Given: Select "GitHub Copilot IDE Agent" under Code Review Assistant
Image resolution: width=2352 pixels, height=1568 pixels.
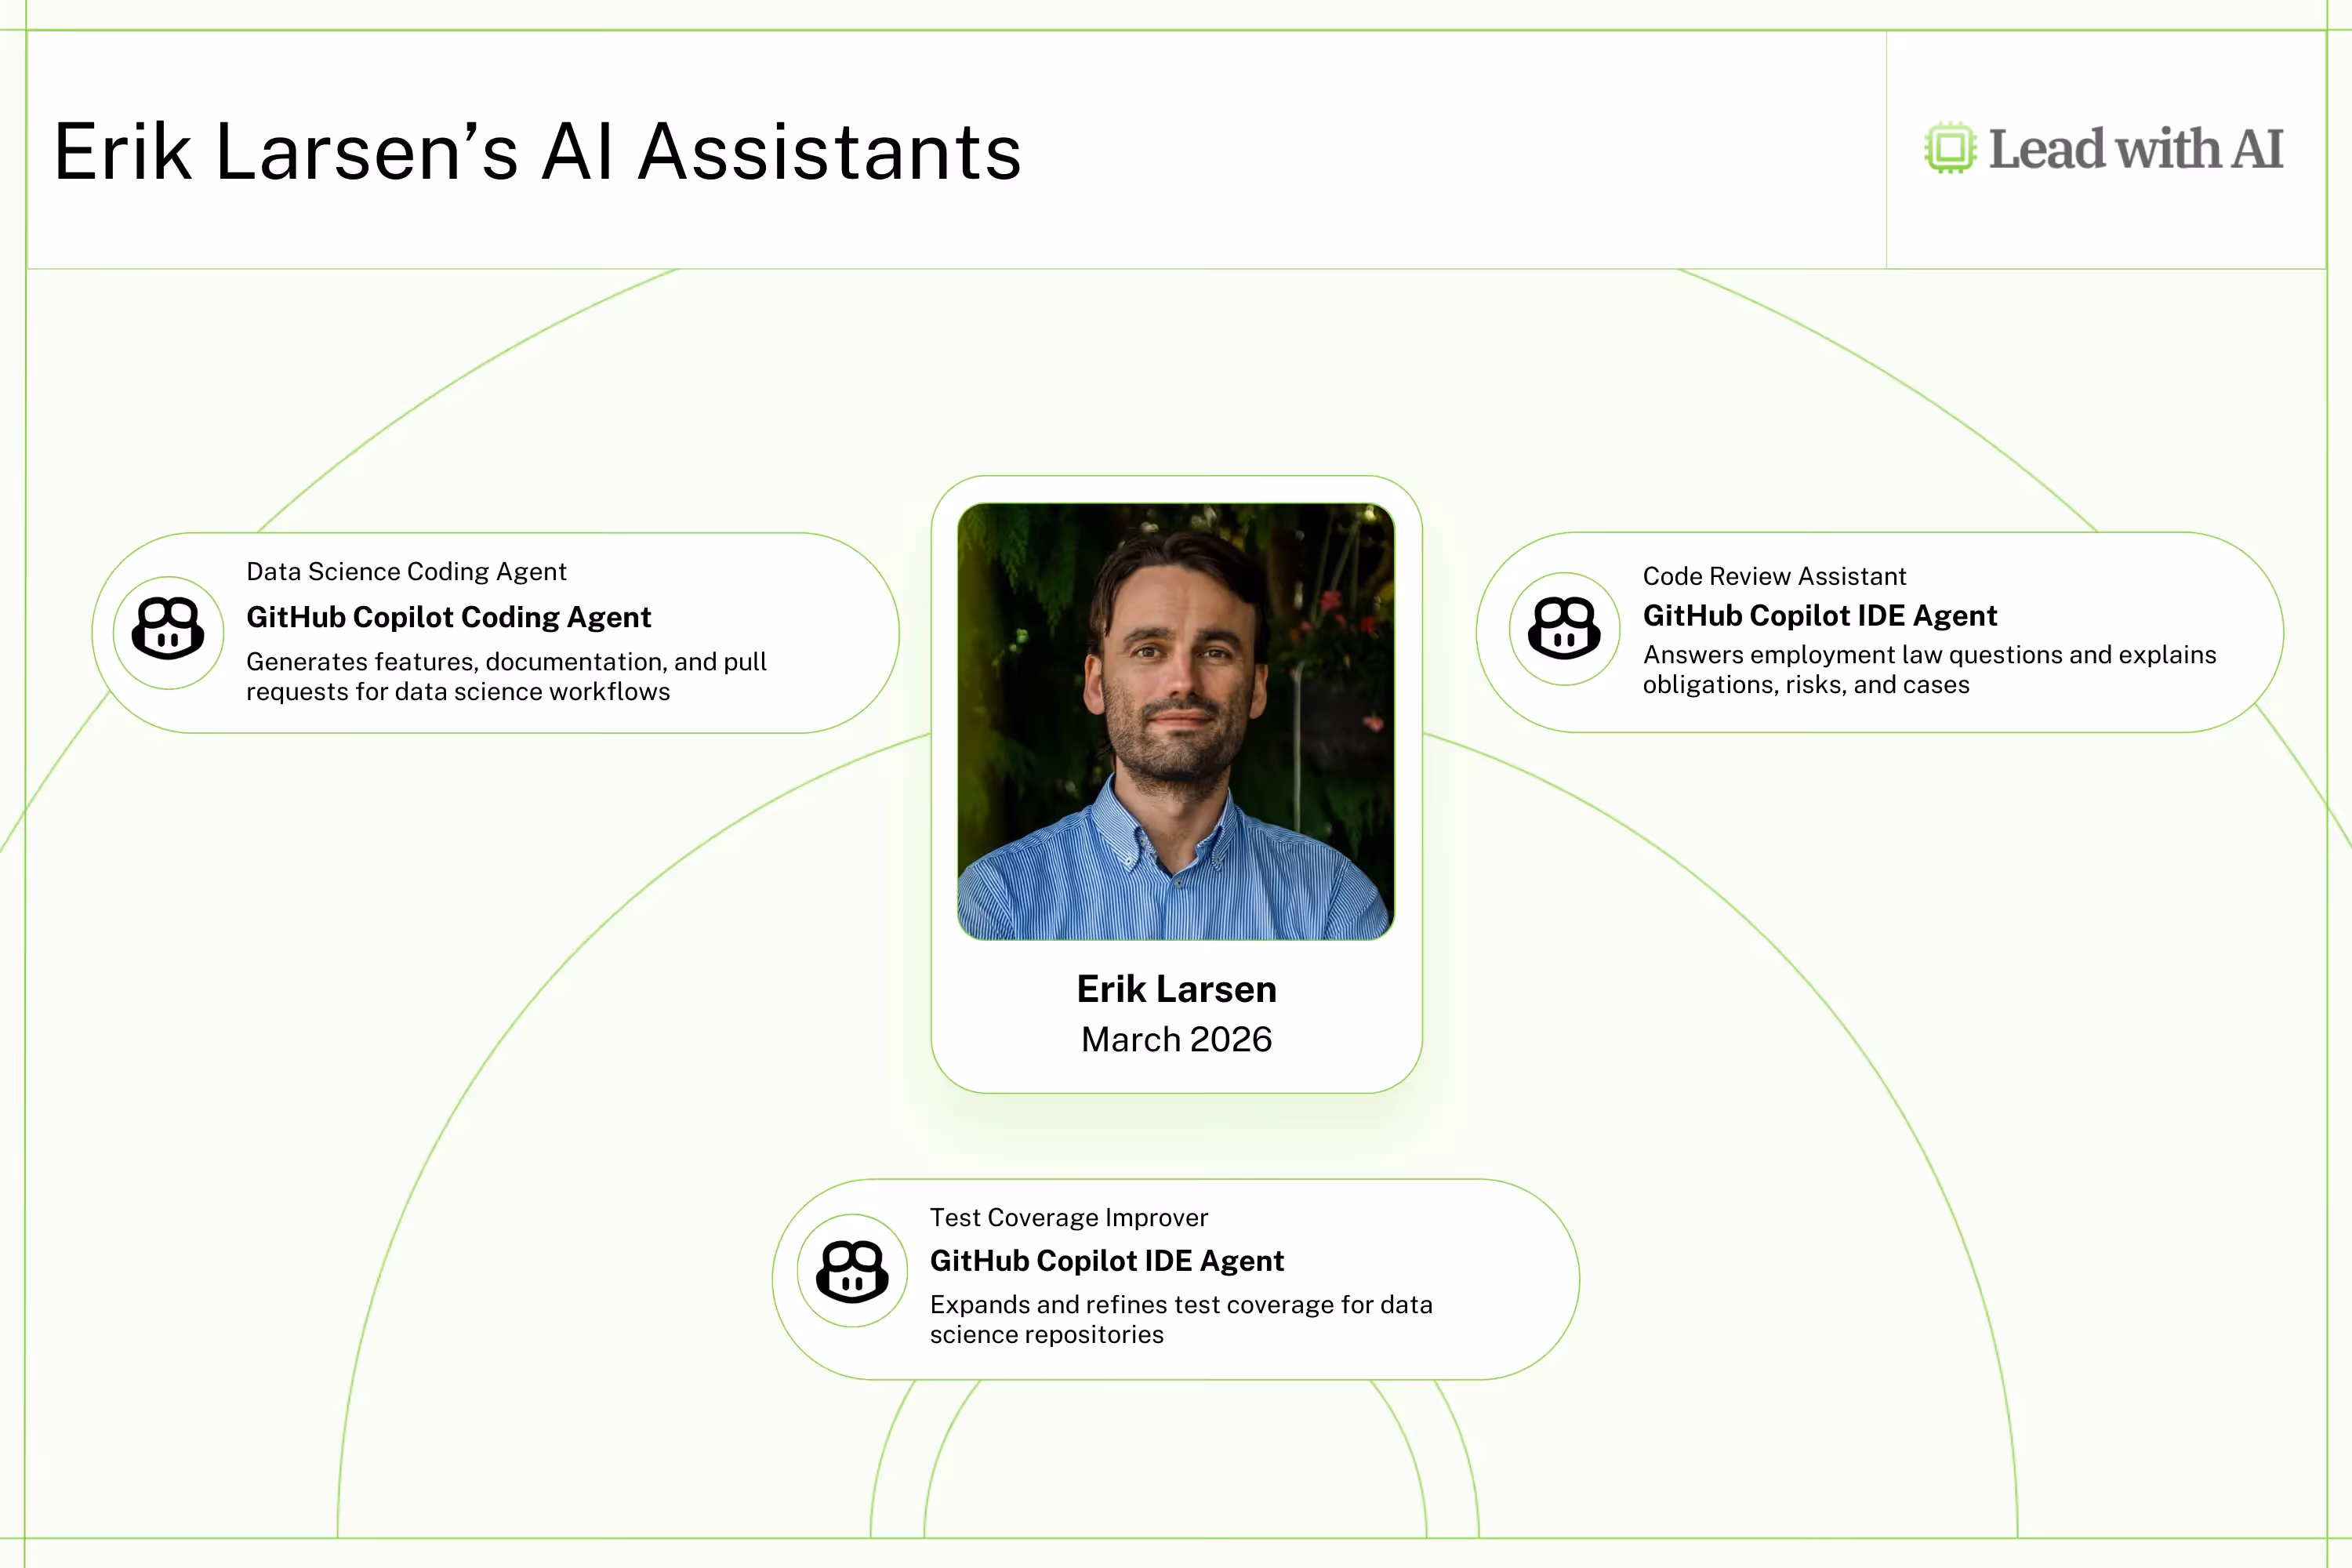Looking at the screenshot, I should tap(1820, 615).
